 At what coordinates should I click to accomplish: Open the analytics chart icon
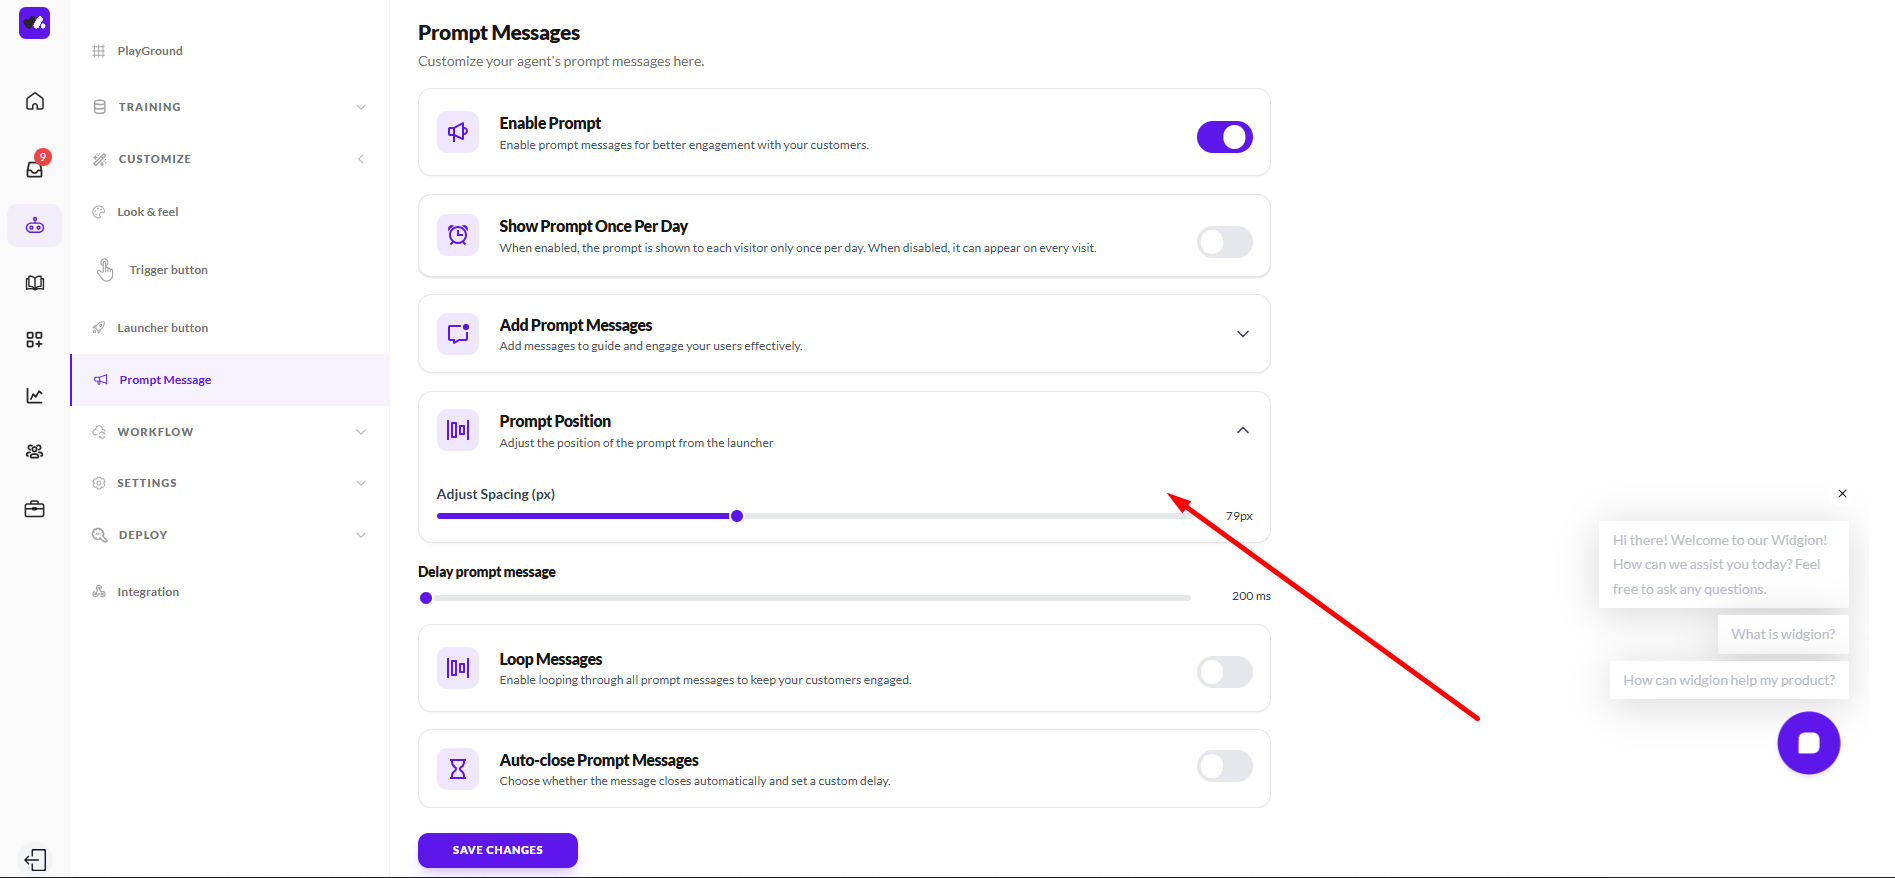click(x=35, y=396)
